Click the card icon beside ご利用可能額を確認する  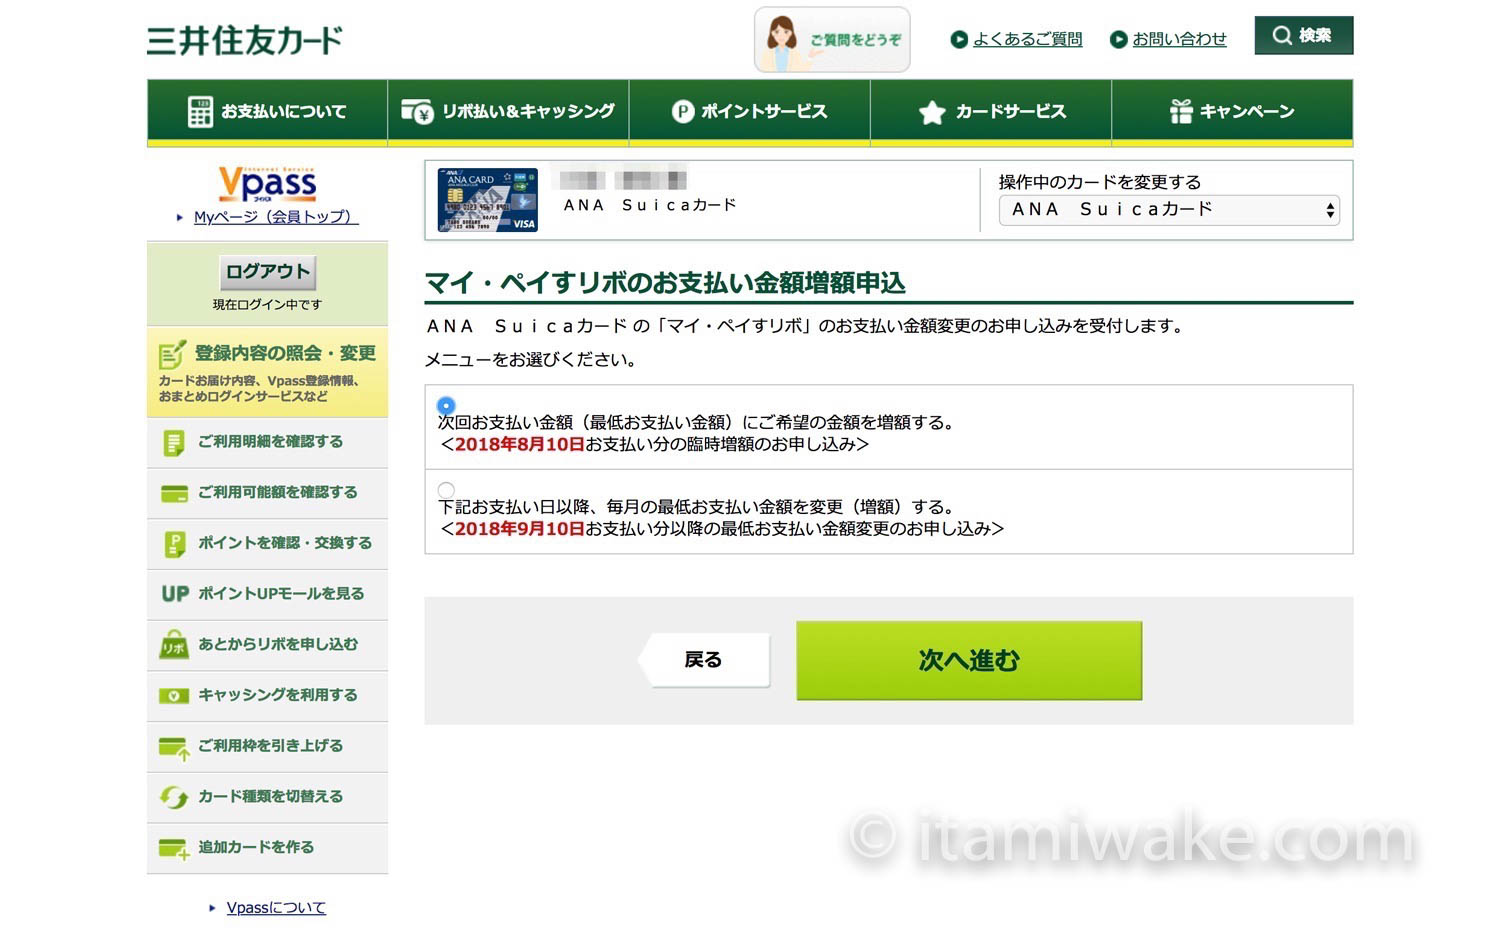(175, 493)
